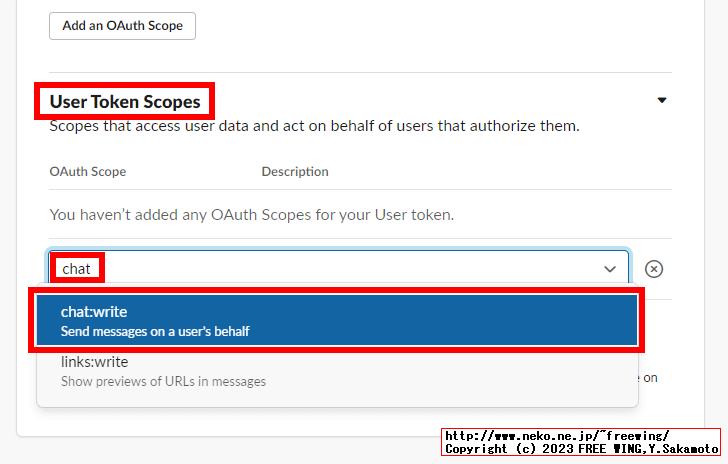Click the Add an OAuth Scope button
This screenshot has height=464, width=728.
pyautogui.click(x=123, y=26)
